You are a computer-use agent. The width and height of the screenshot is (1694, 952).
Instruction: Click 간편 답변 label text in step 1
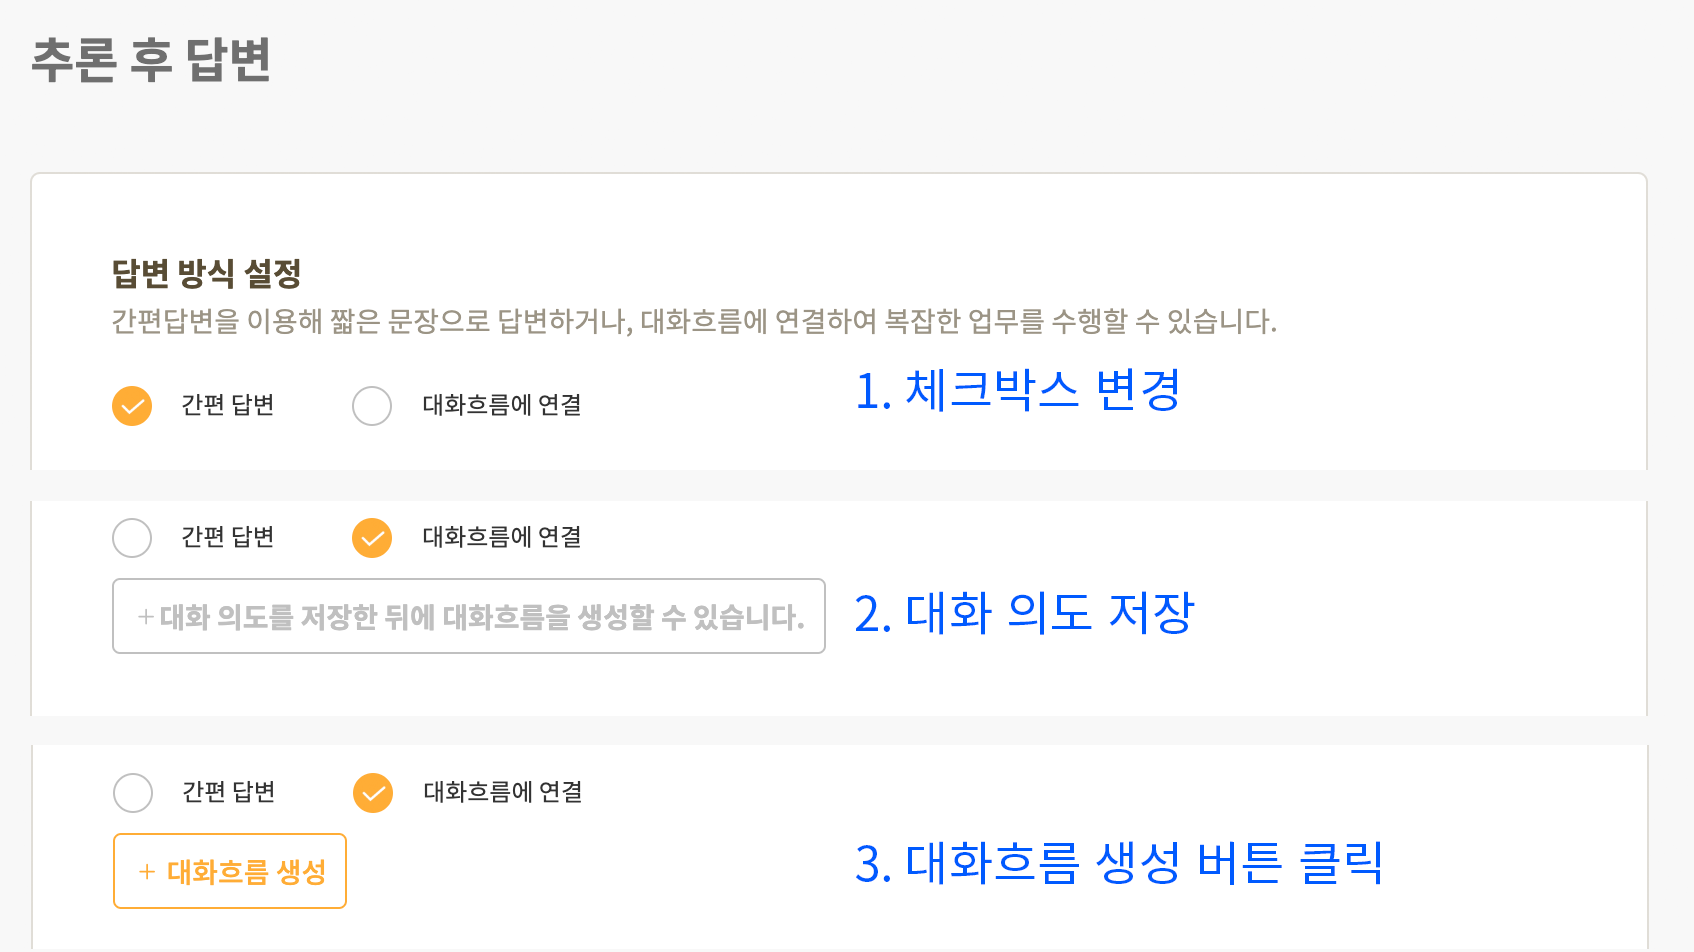(x=228, y=405)
